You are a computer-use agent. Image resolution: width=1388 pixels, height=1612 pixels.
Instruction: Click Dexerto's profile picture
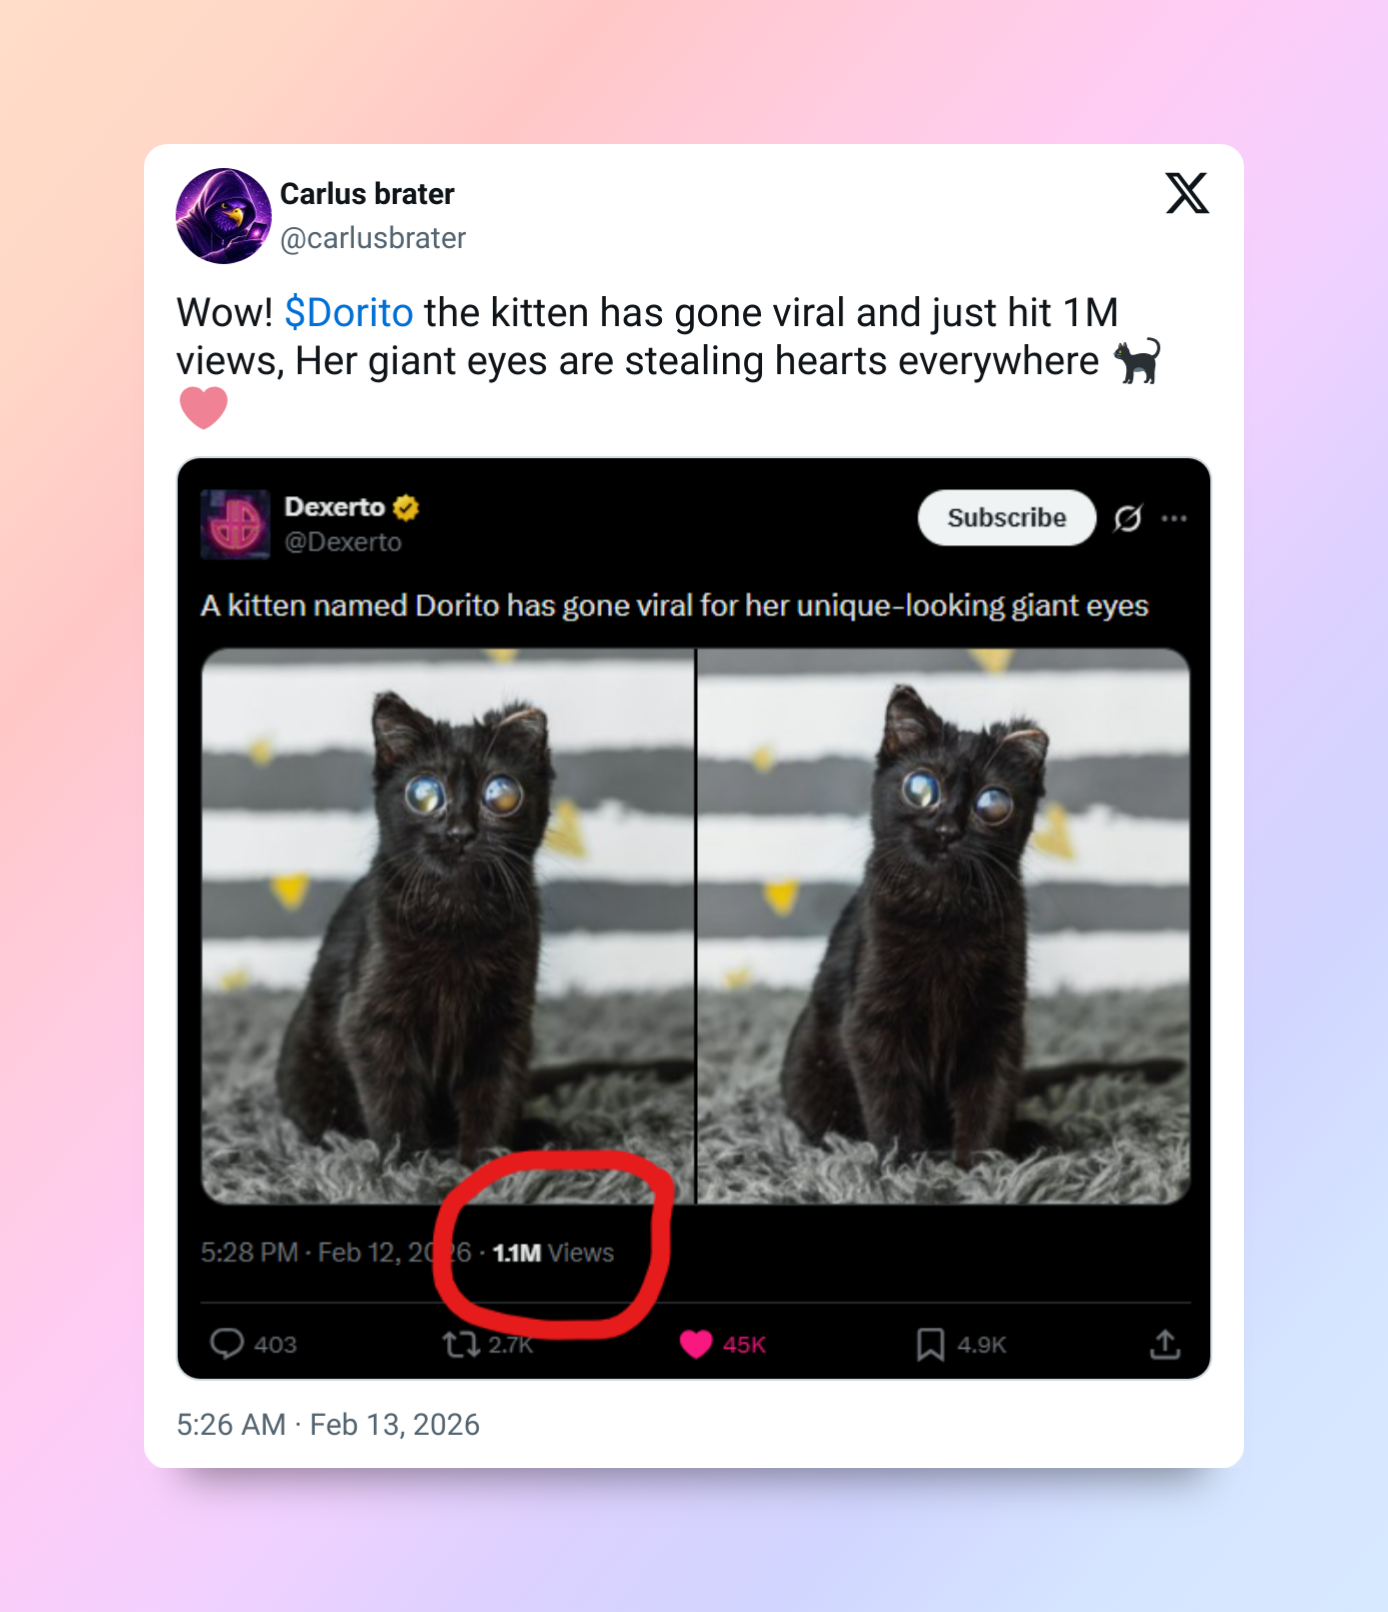tap(235, 524)
